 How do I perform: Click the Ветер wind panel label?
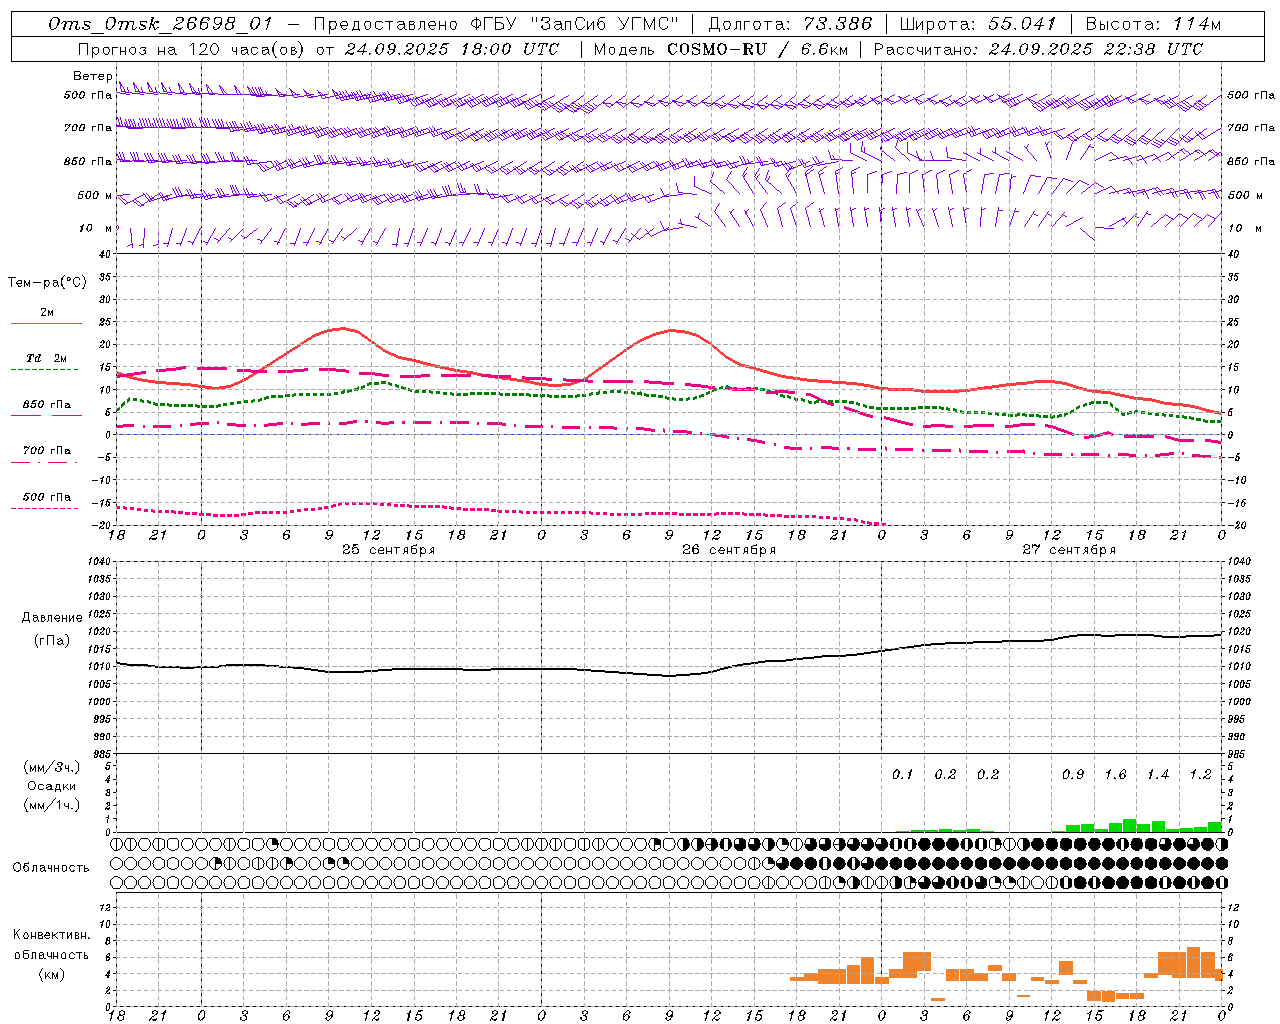[92, 76]
